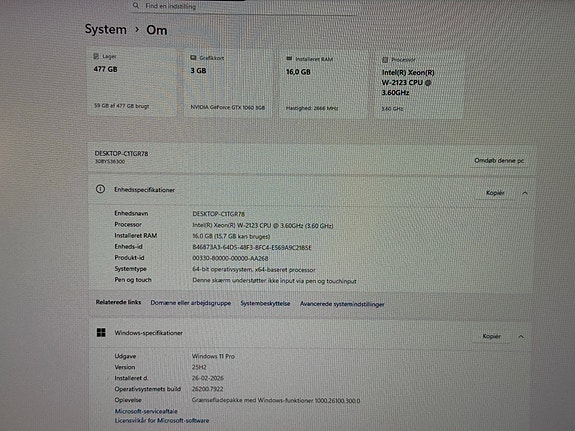Collapse the Enhedsspecifikationer section chevron
This screenshot has height=431, width=575.
525,193
